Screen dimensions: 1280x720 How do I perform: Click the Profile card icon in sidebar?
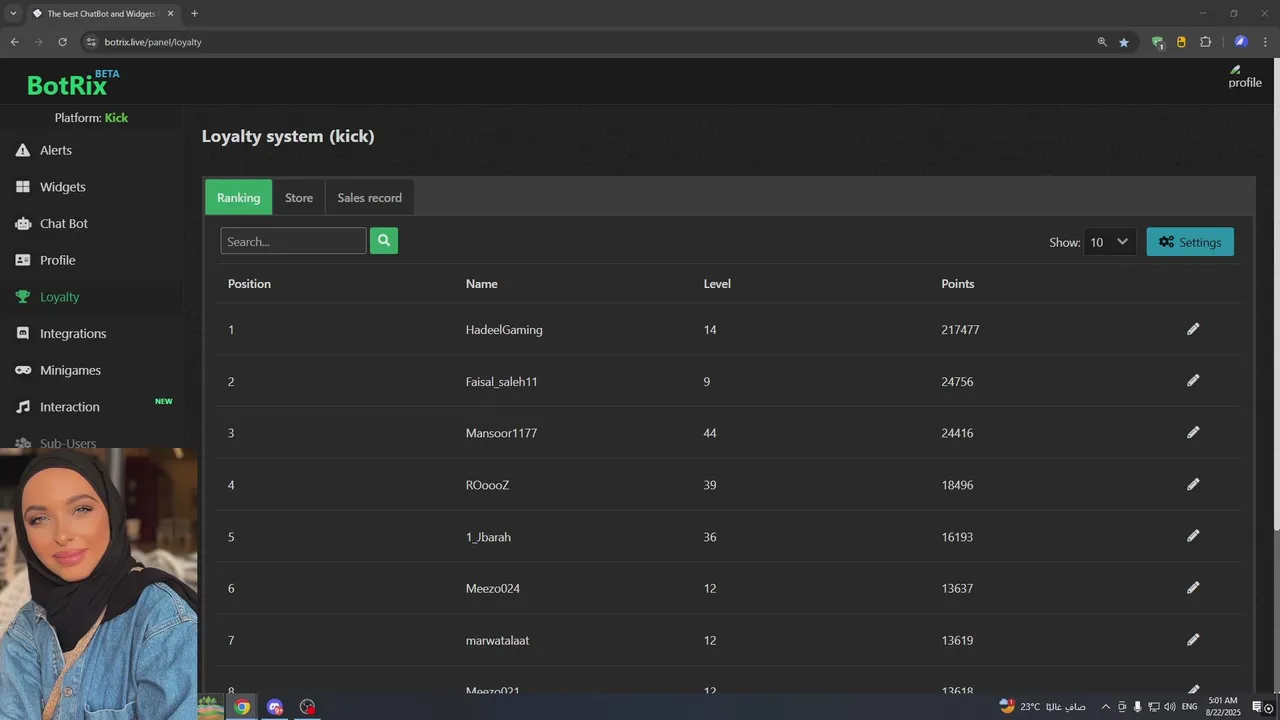pyautogui.click(x=22, y=260)
